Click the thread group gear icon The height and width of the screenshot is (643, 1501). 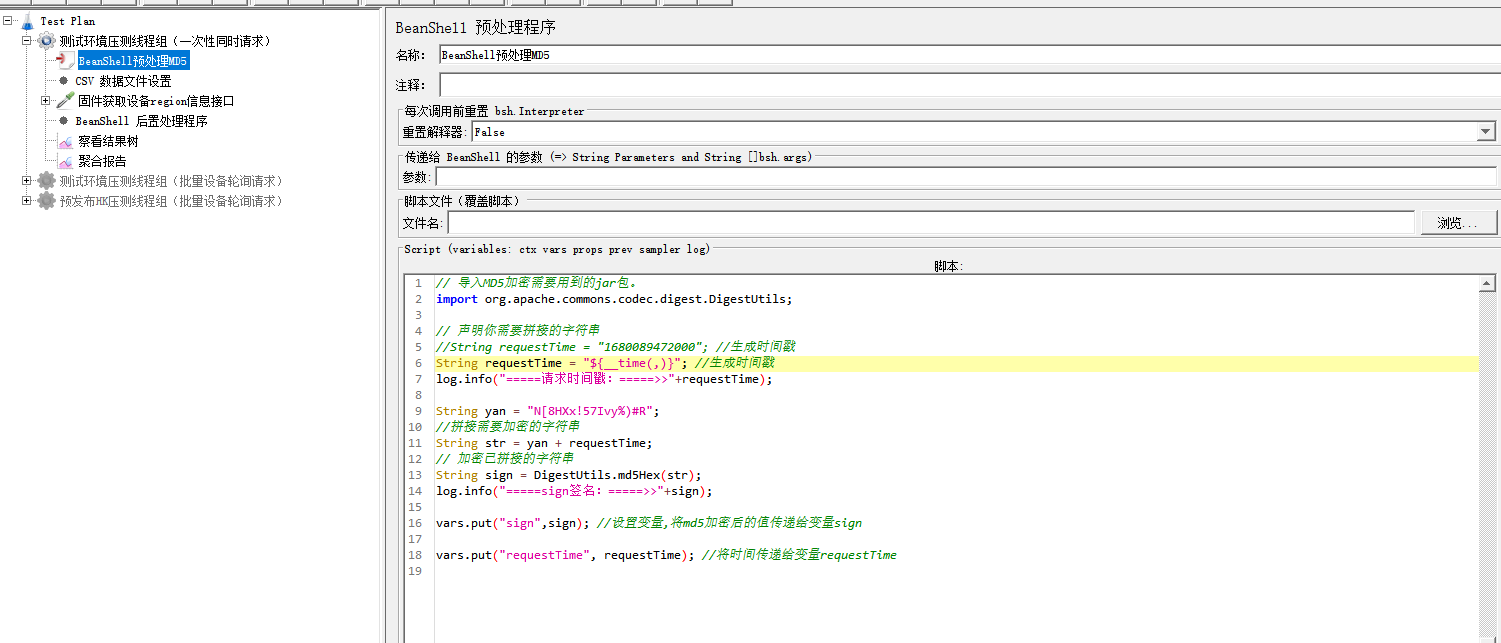(46, 40)
